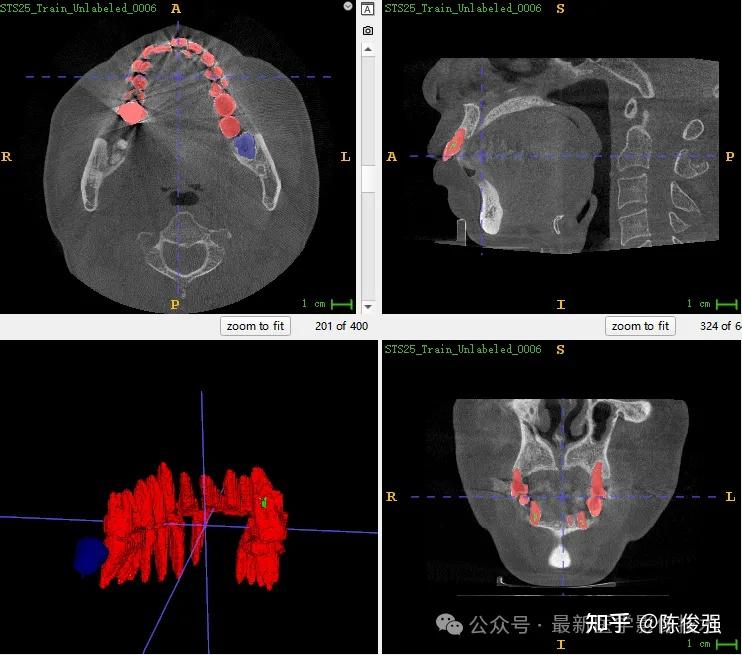
Task: Click the blue blob in the 3D view
Action: coord(91,556)
